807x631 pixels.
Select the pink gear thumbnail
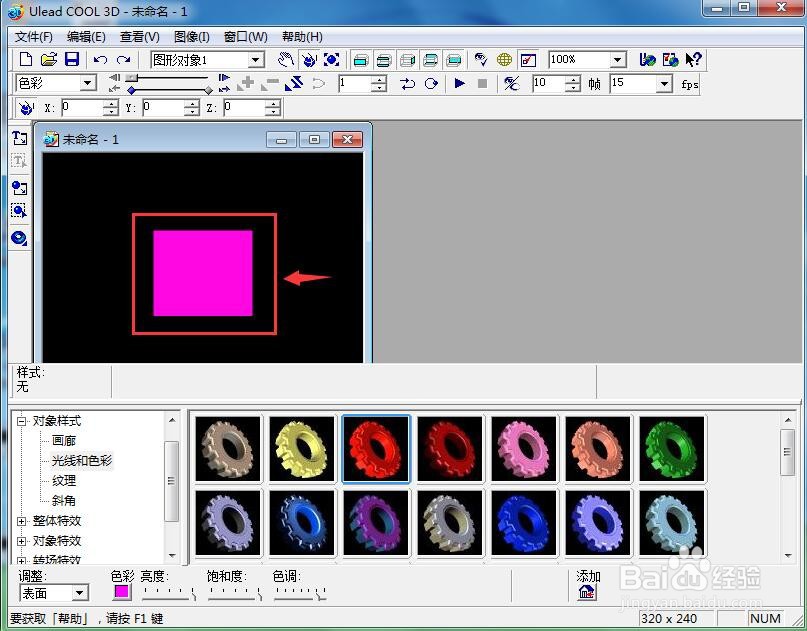tap(524, 449)
